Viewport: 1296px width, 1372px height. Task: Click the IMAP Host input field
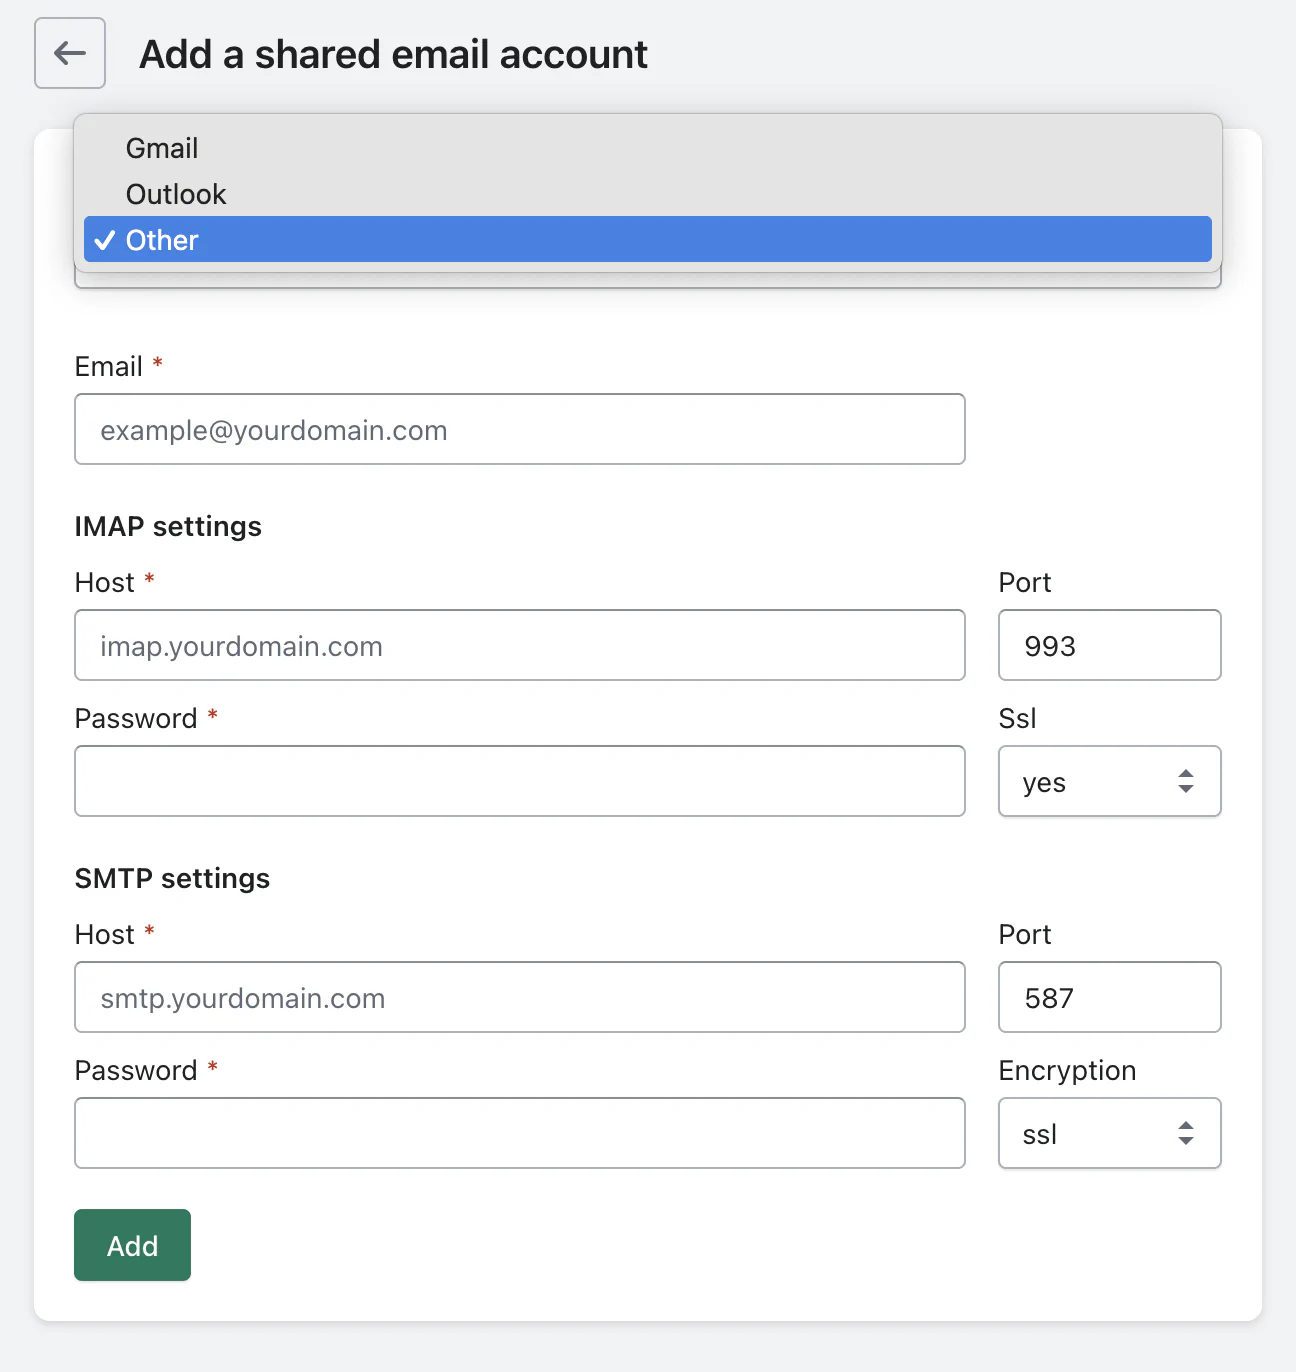tap(520, 645)
